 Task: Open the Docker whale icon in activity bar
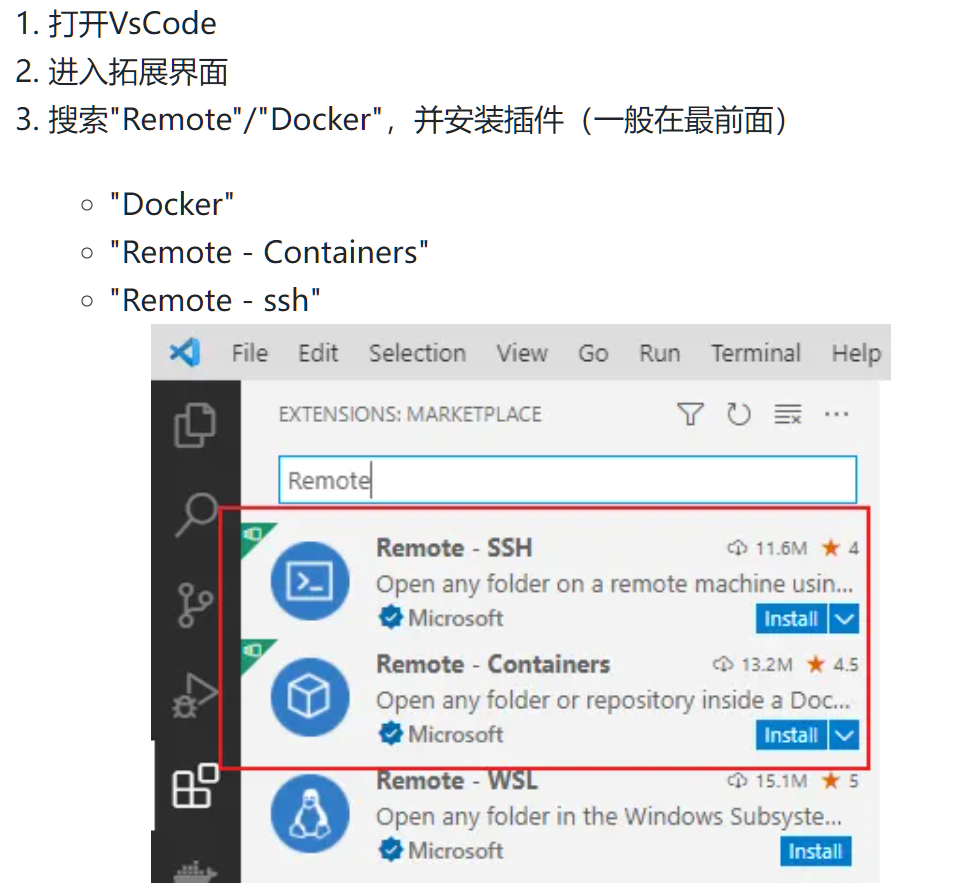click(195, 871)
